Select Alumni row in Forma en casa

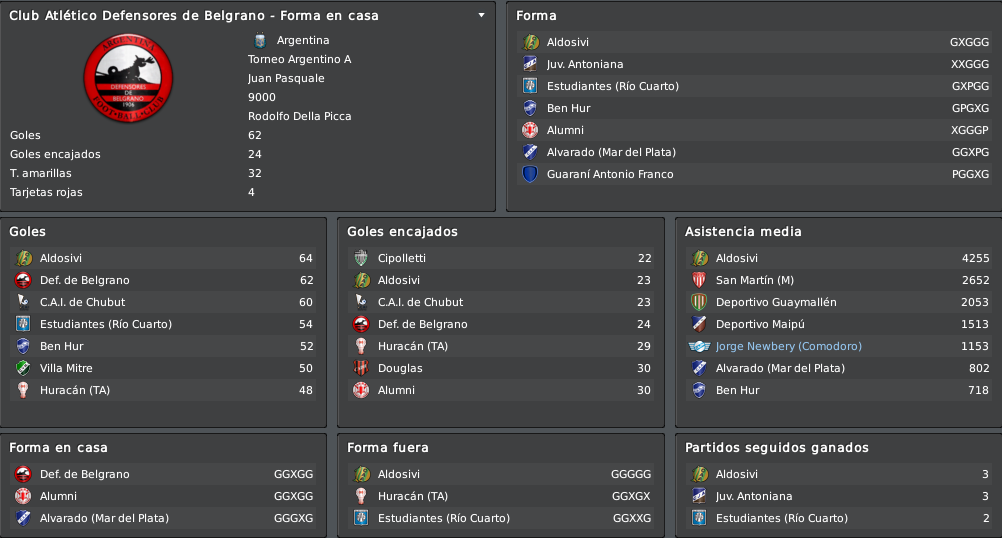[163, 496]
